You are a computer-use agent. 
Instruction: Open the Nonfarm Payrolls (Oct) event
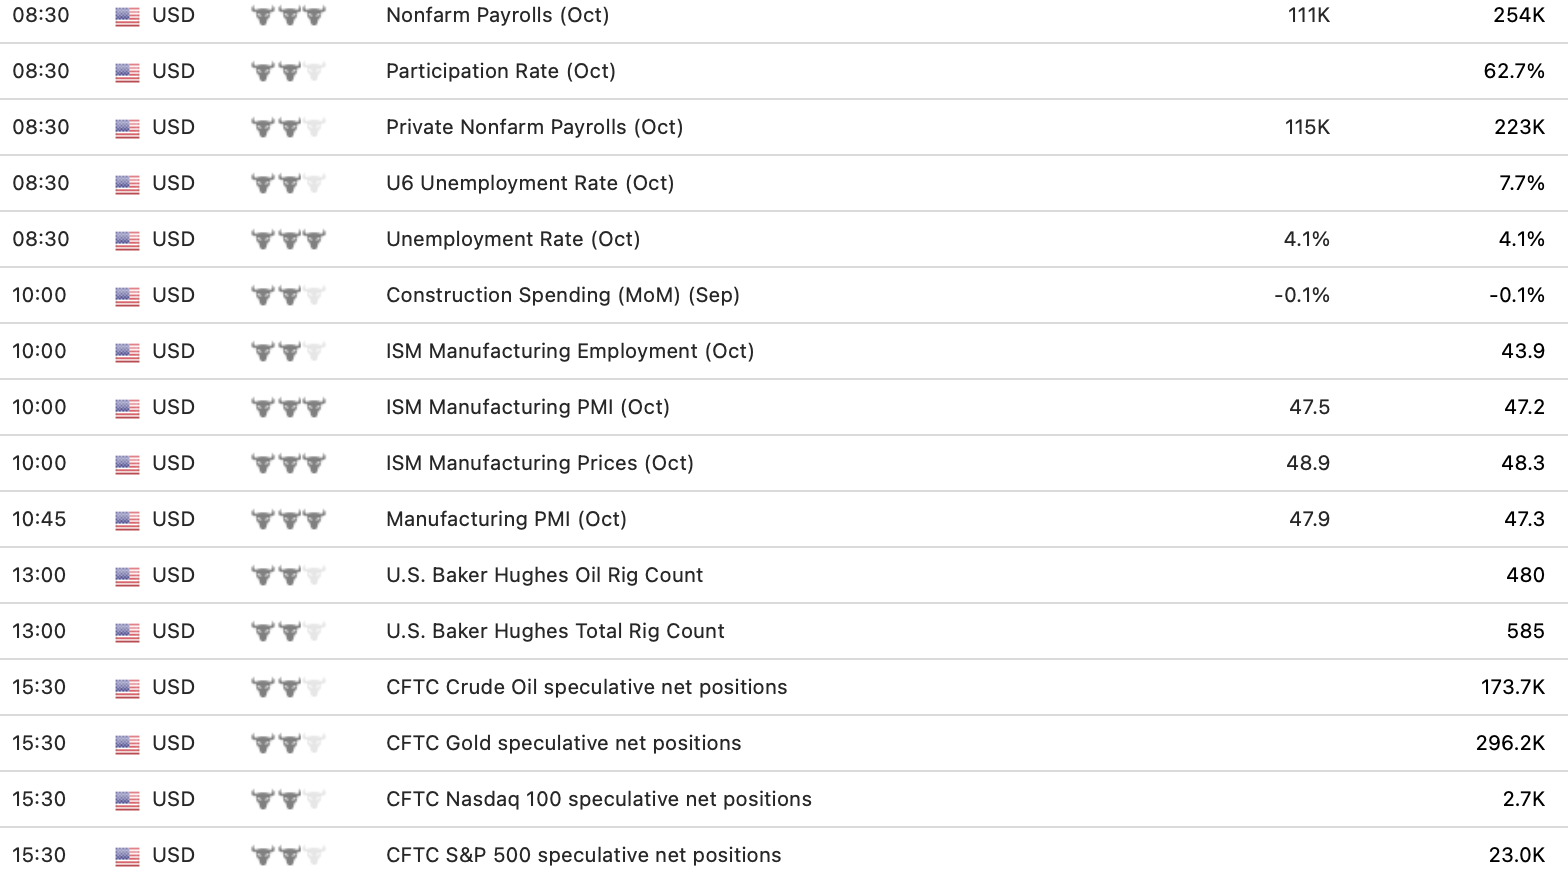point(497,16)
